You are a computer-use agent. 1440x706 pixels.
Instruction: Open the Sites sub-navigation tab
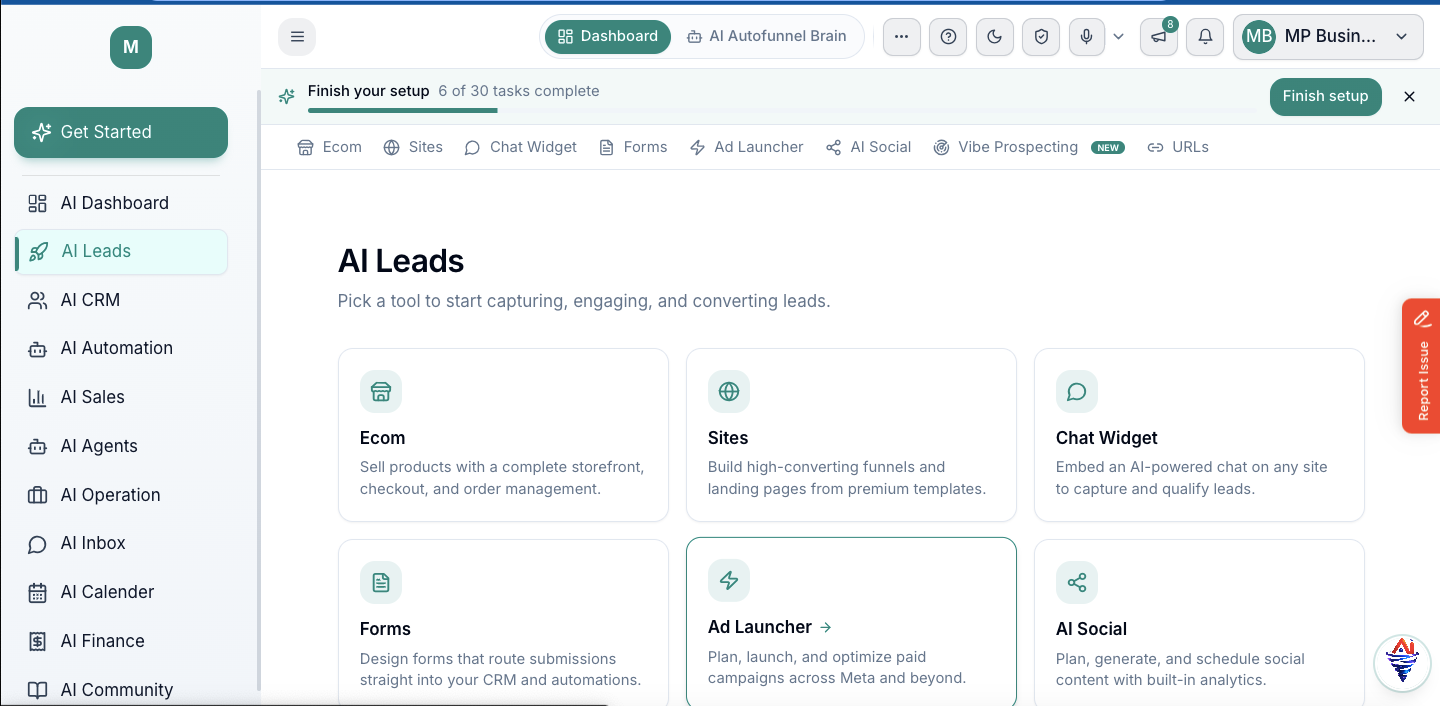click(x=413, y=147)
